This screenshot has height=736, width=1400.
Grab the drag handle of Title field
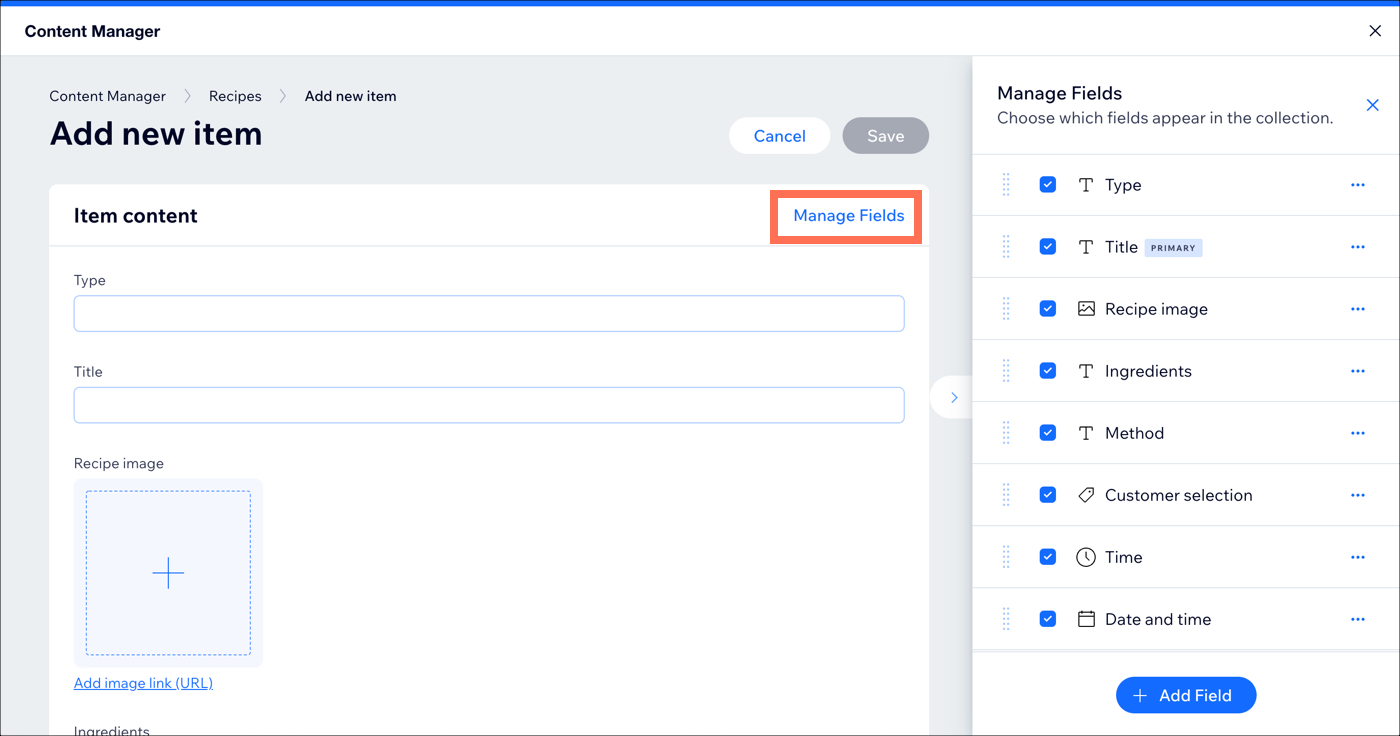coord(1006,247)
